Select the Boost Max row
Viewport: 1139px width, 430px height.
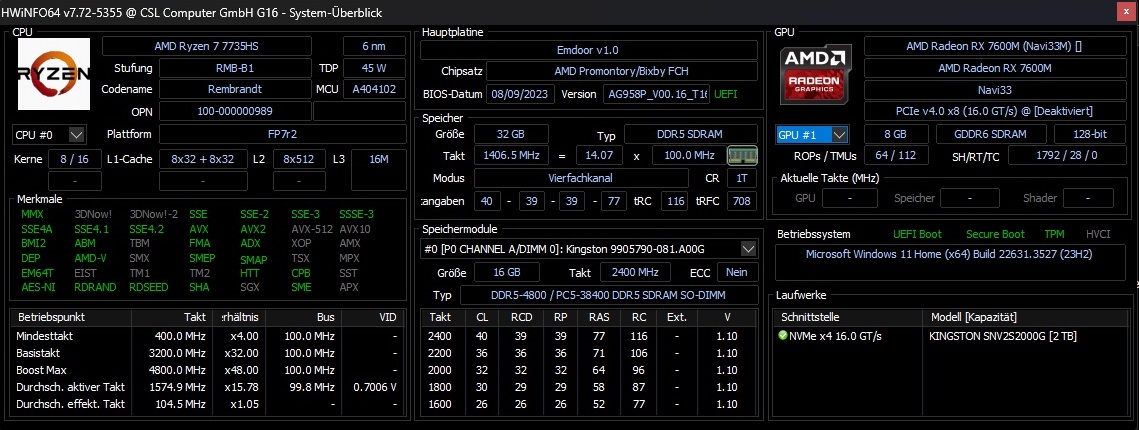(x=208, y=370)
